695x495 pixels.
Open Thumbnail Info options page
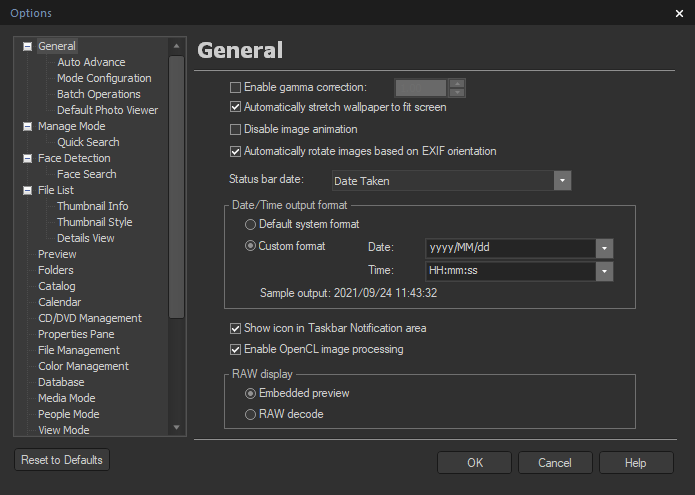pyautogui.click(x=93, y=206)
